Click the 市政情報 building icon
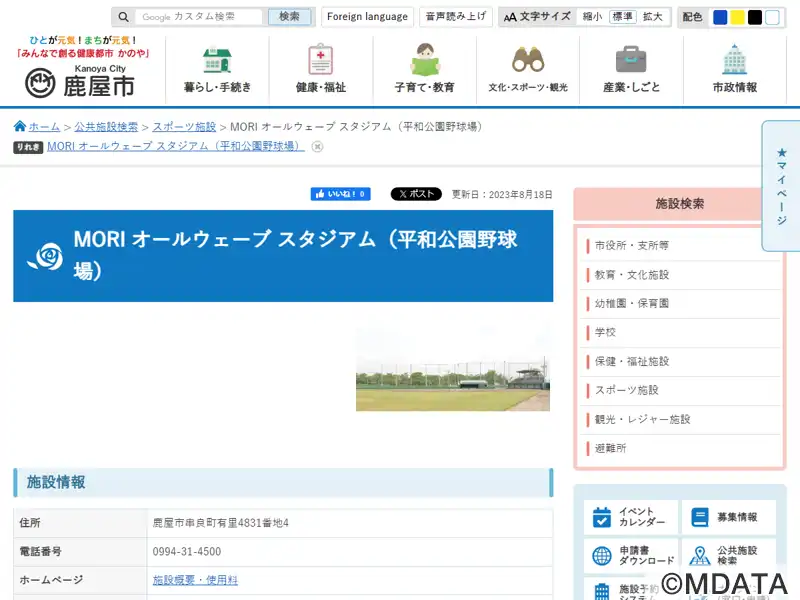Image resolution: width=800 pixels, height=600 pixels. (734, 60)
